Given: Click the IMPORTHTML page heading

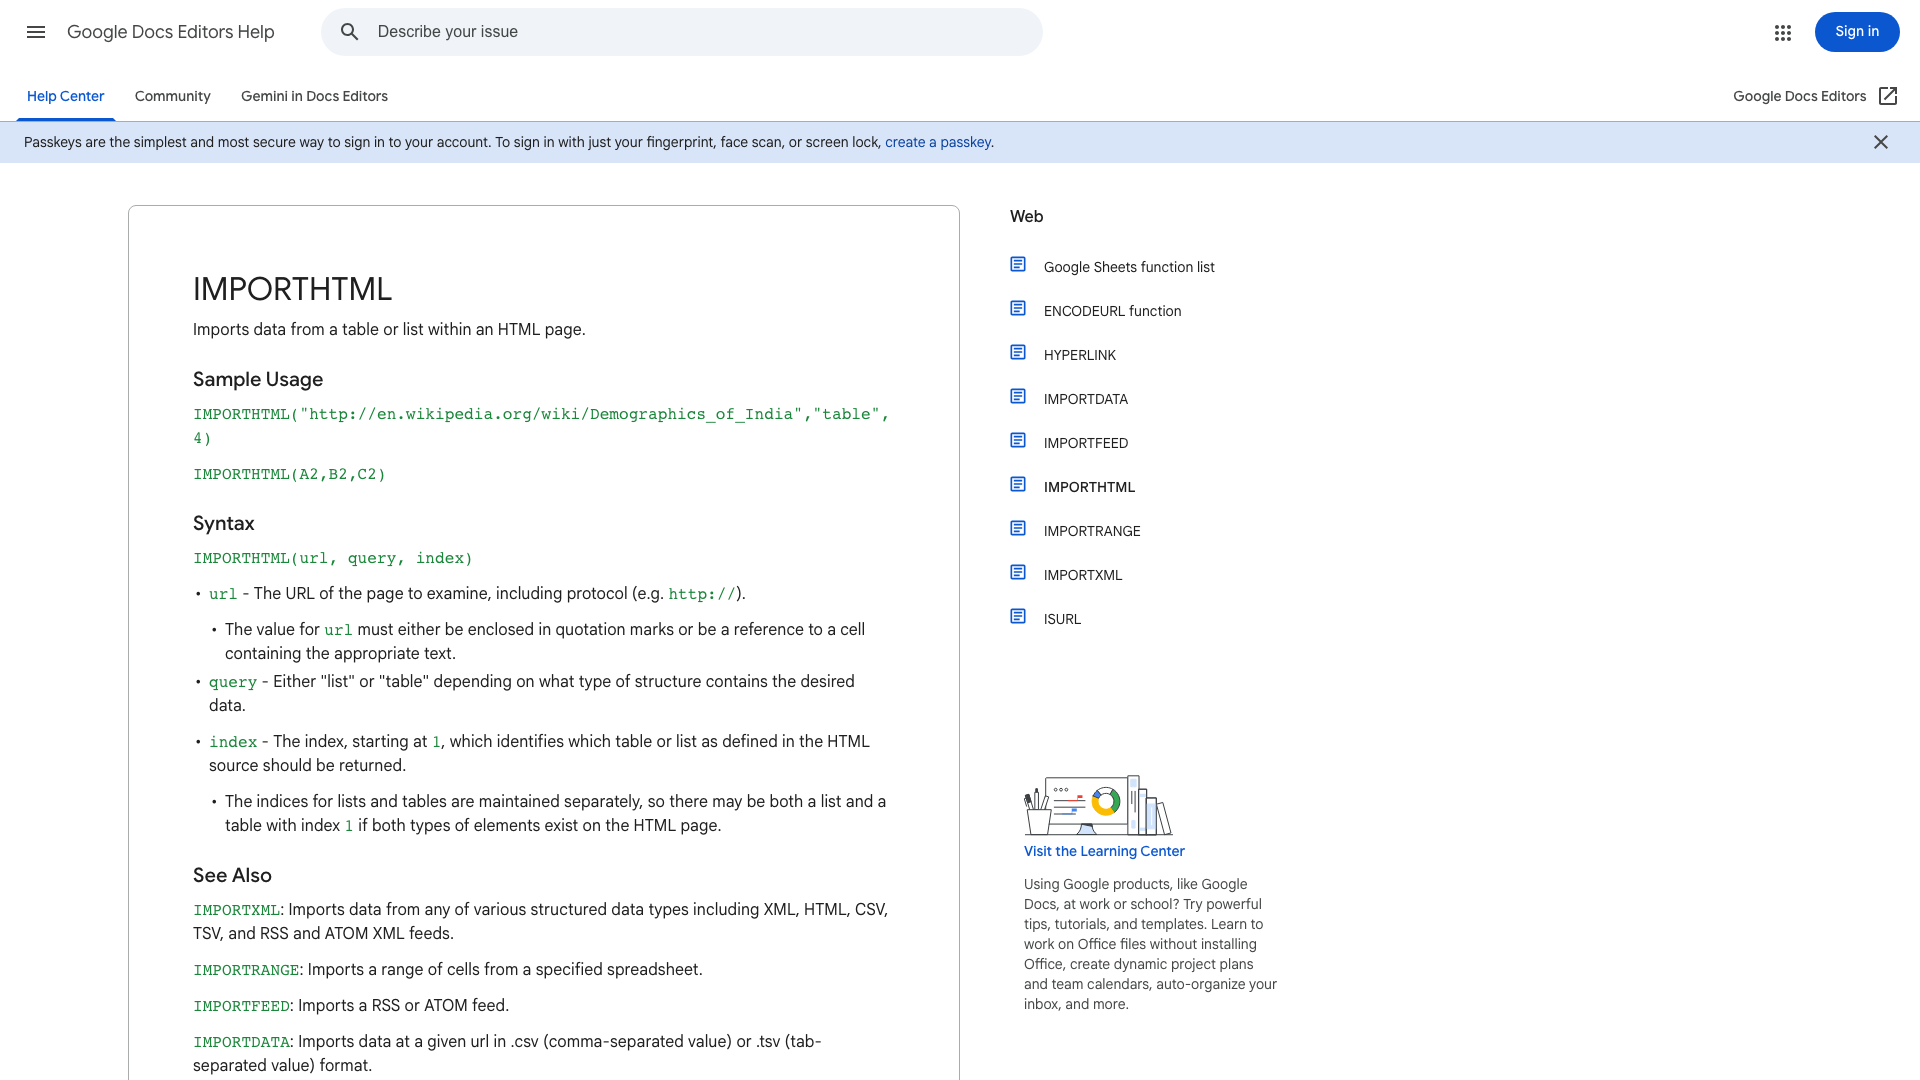Looking at the screenshot, I should [292, 289].
